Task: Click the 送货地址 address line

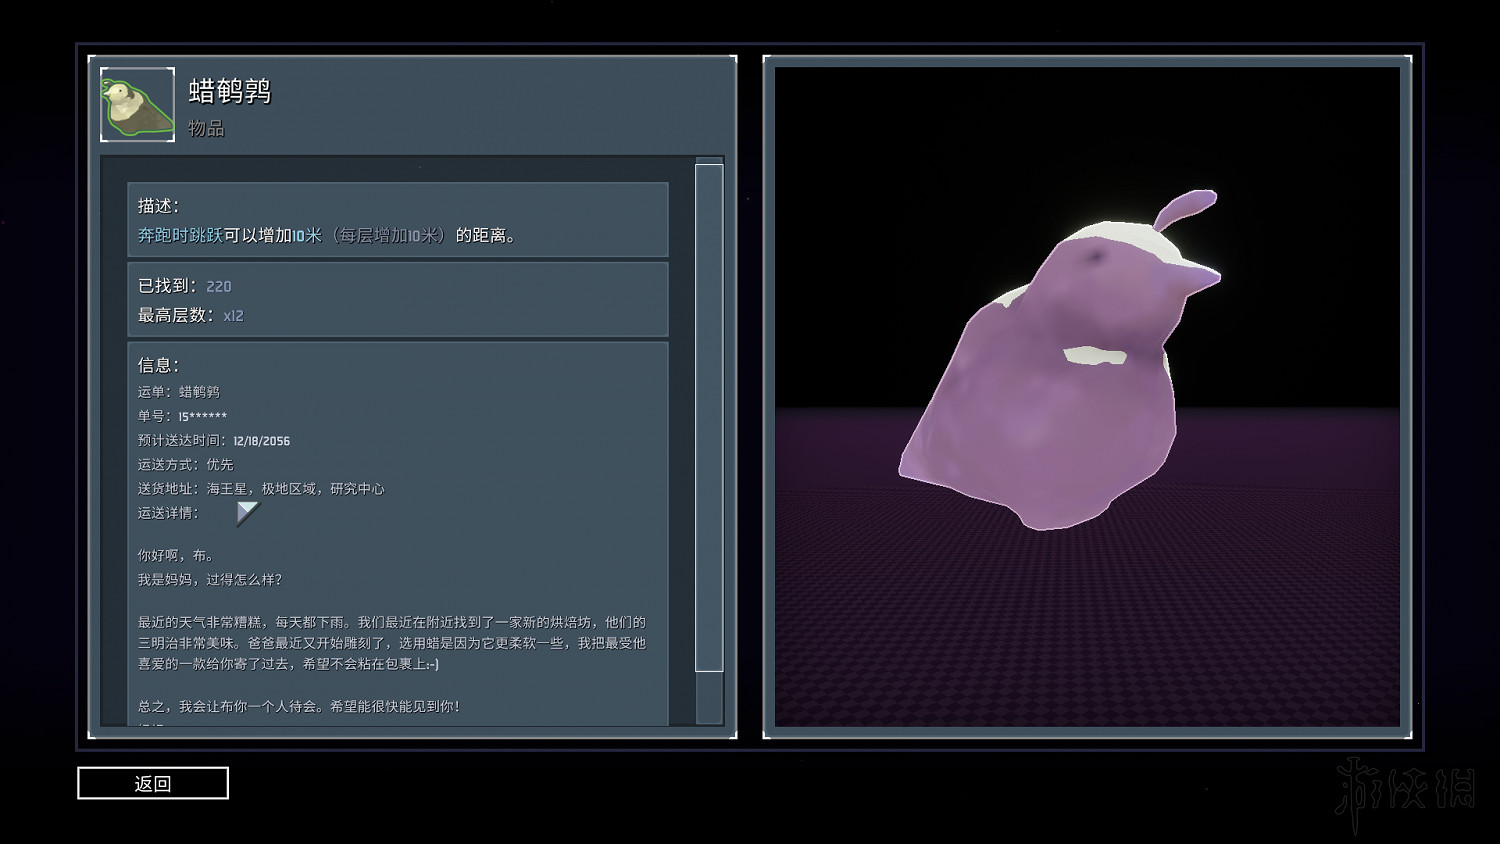Action: (261, 489)
